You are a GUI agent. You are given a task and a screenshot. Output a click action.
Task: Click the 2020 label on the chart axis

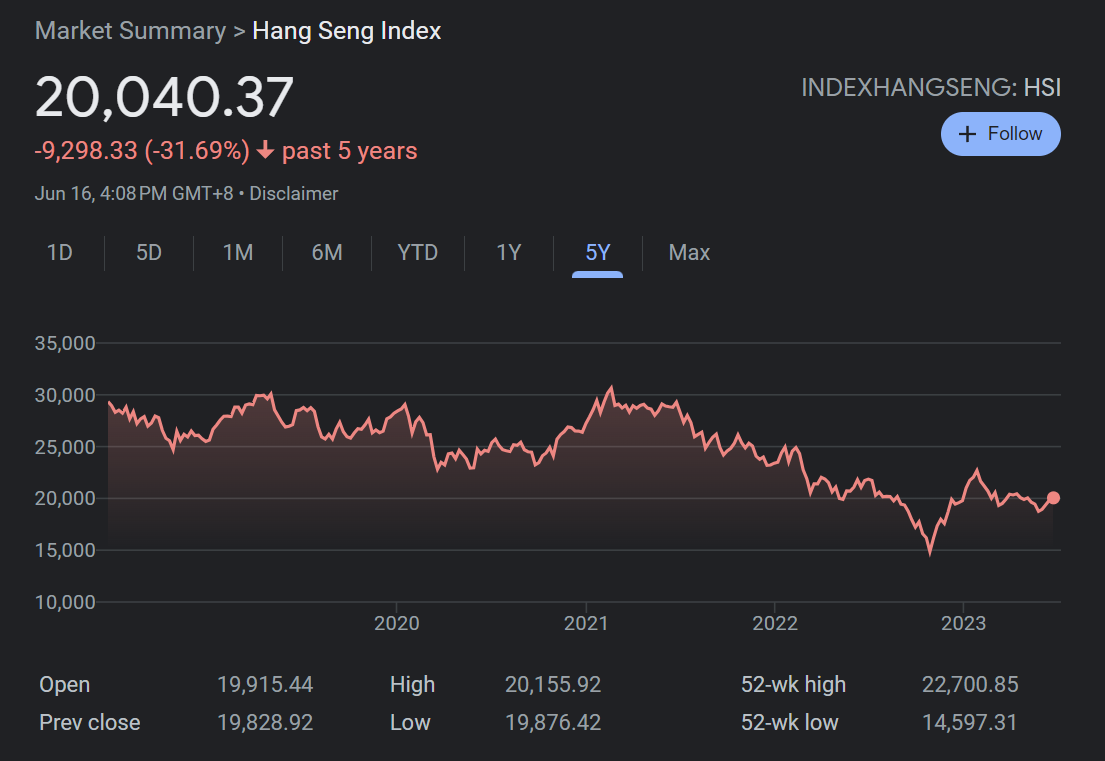click(x=397, y=624)
